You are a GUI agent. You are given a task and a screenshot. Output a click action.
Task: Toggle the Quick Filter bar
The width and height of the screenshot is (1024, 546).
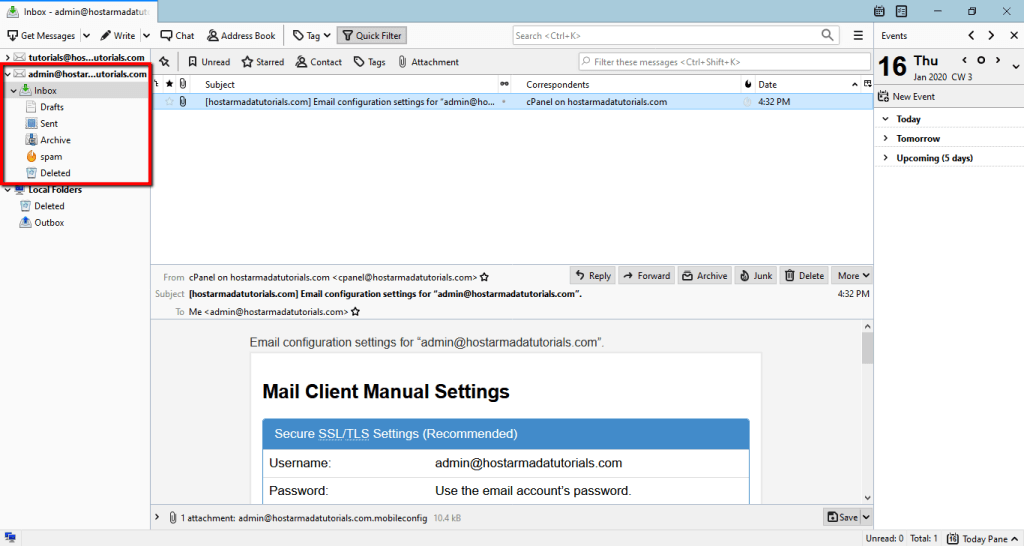pyautogui.click(x=372, y=36)
